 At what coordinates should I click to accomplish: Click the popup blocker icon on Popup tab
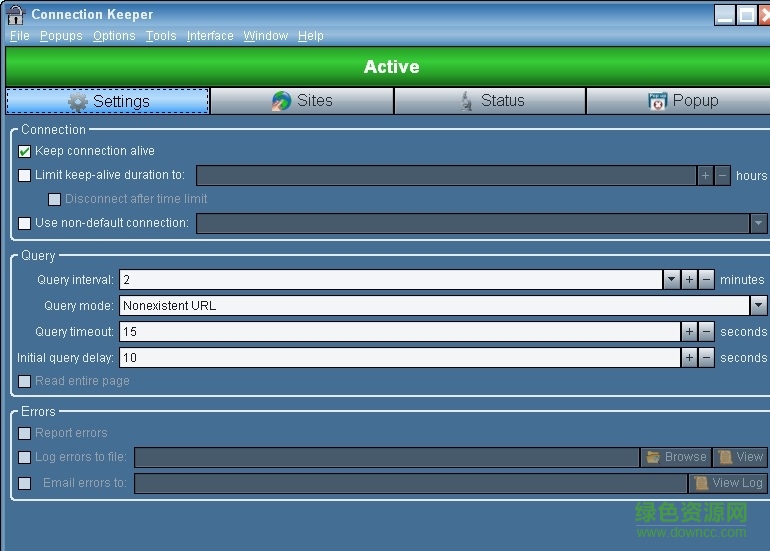click(657, 101)
